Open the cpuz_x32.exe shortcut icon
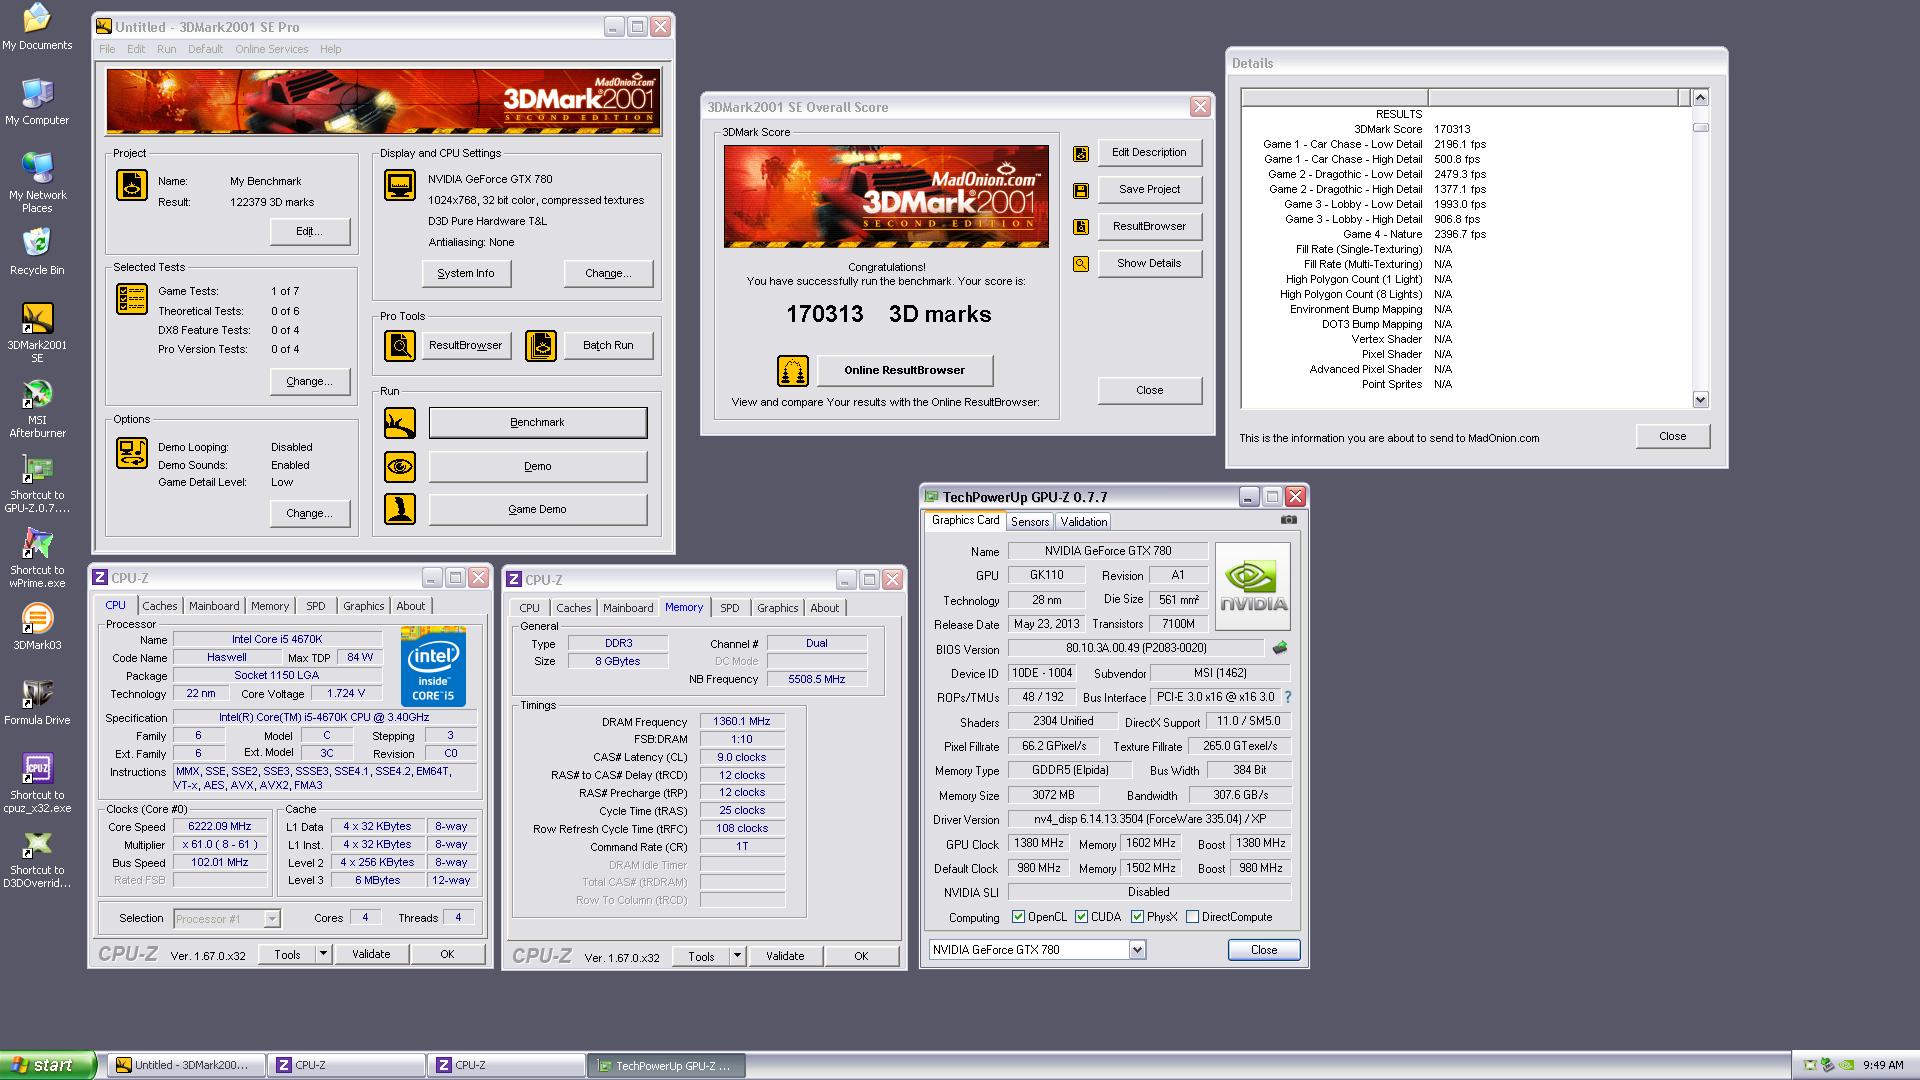The width and height of the screenshot is (1920, 1080). pyautogui.click(x=37, y=784)
